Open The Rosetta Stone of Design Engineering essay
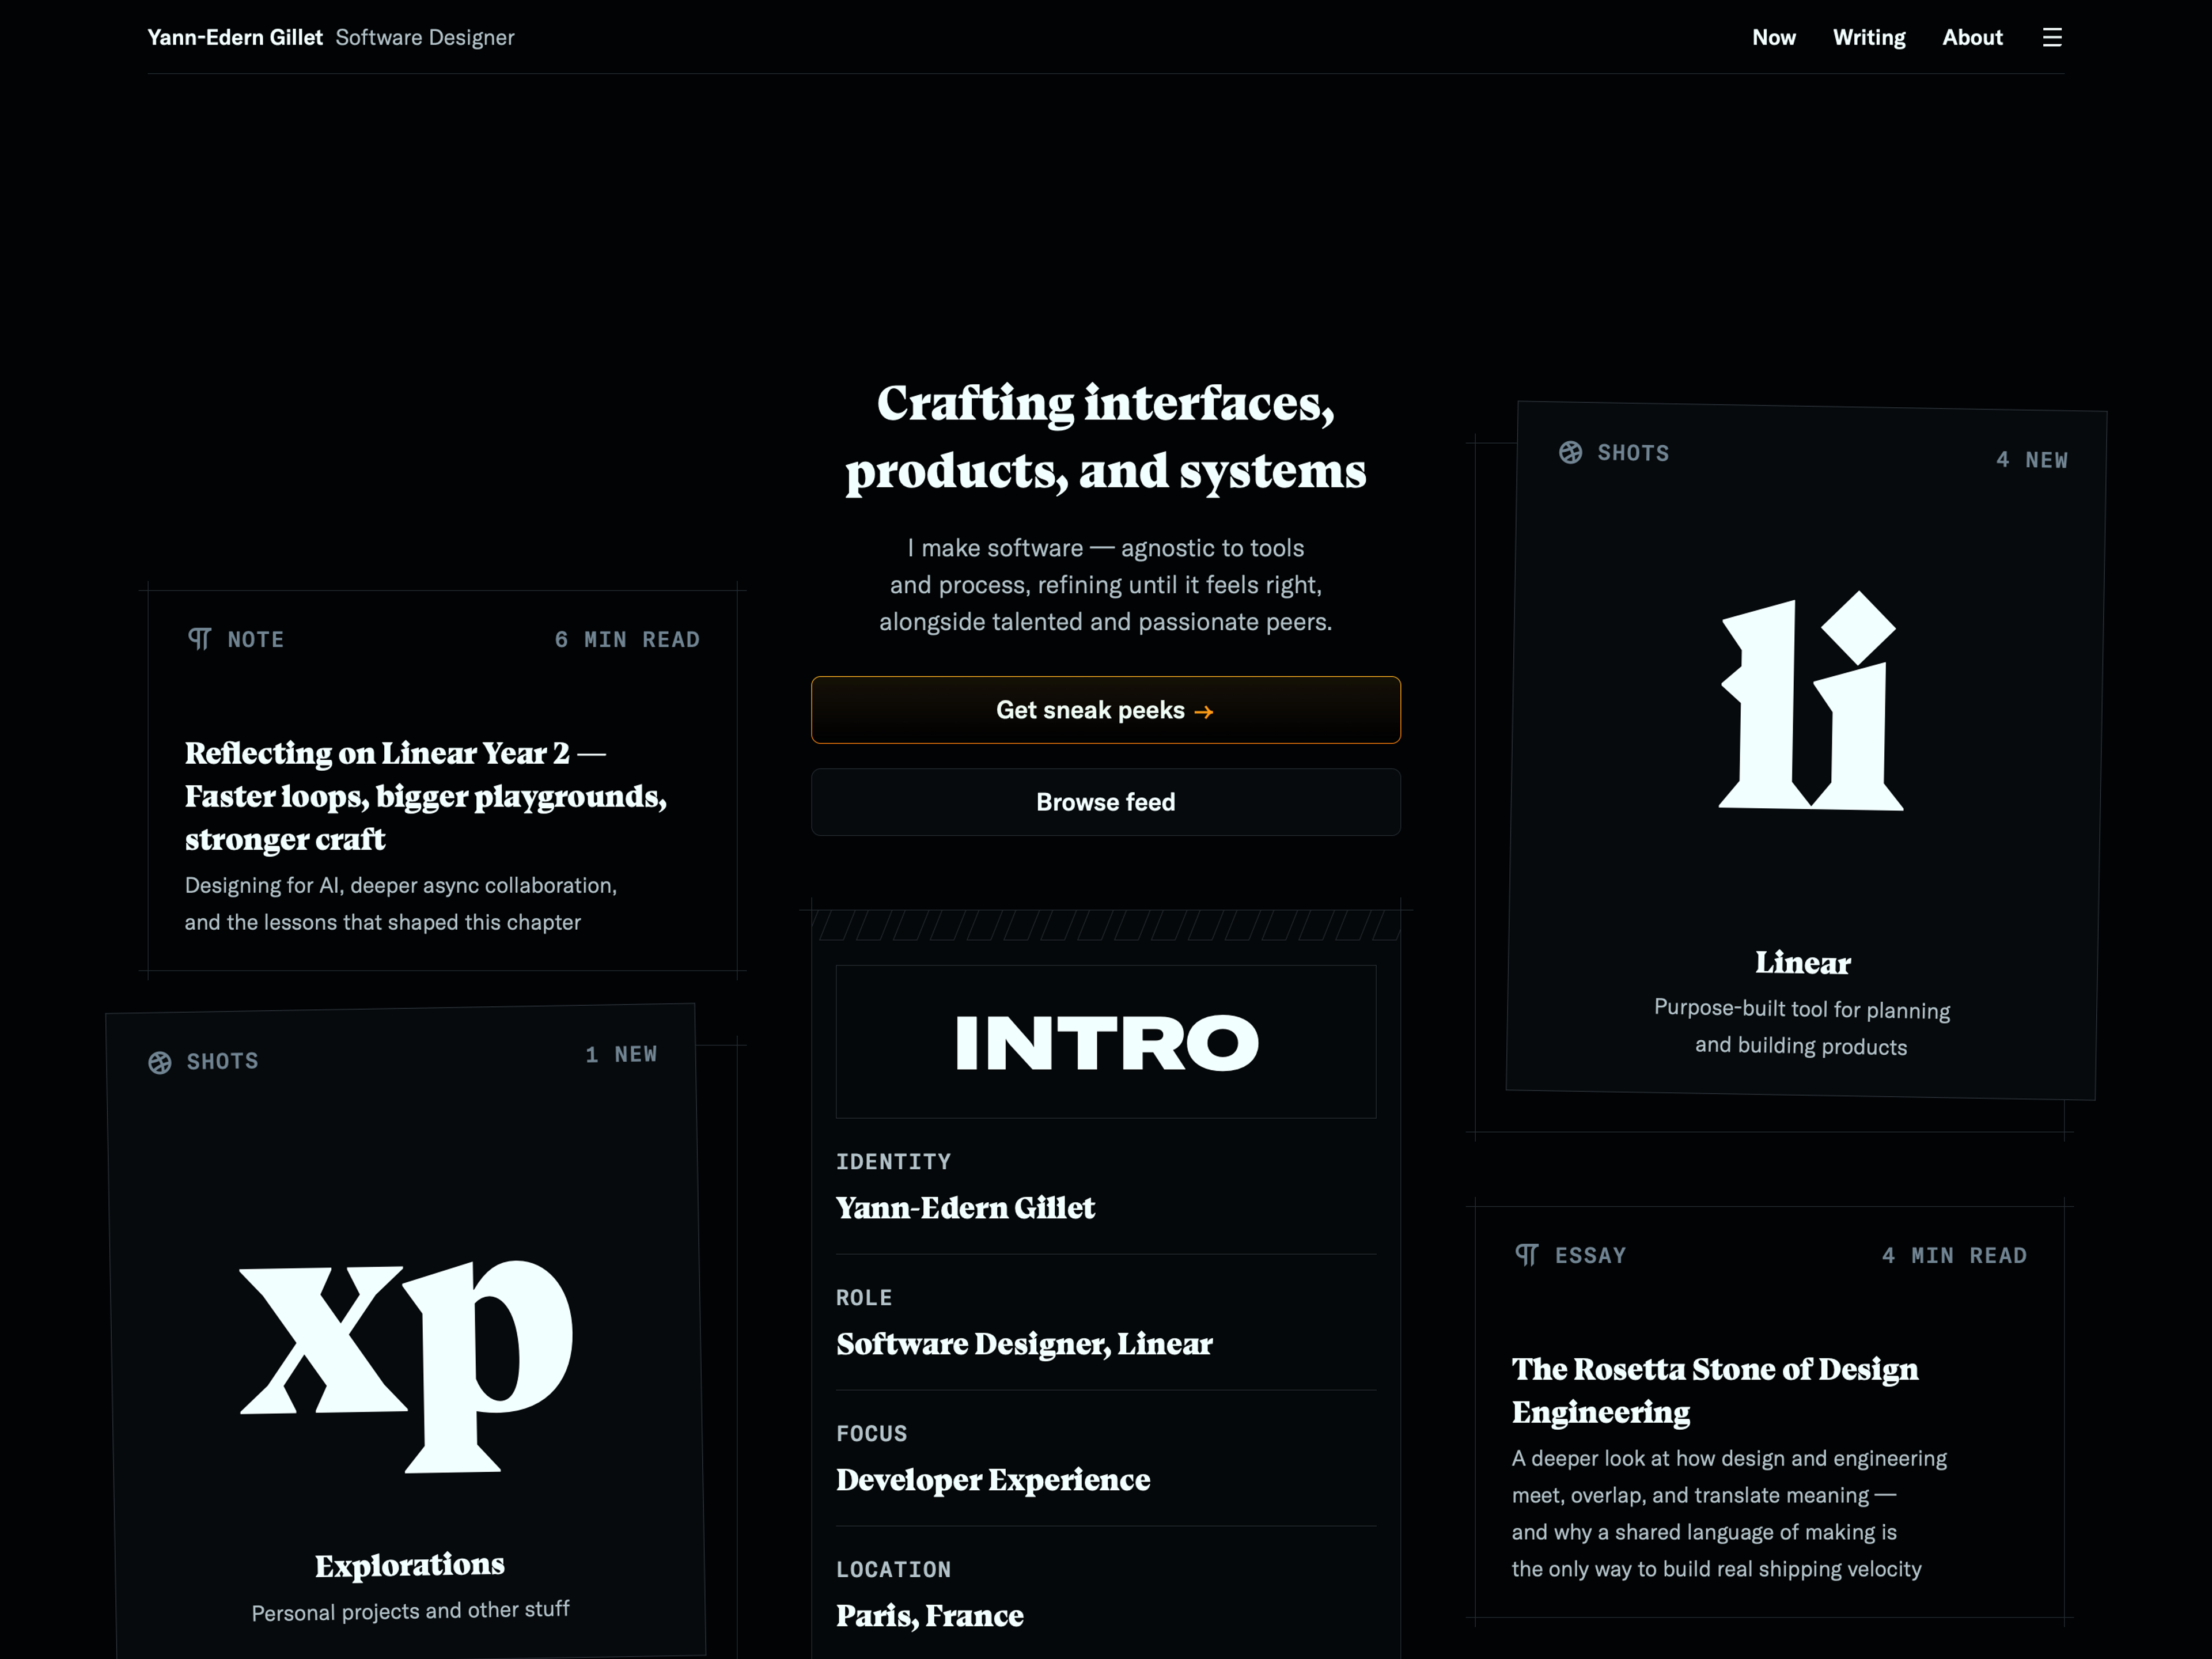Image resolution: width=2212 pixels, height=1659 pixels. 1715,1390
